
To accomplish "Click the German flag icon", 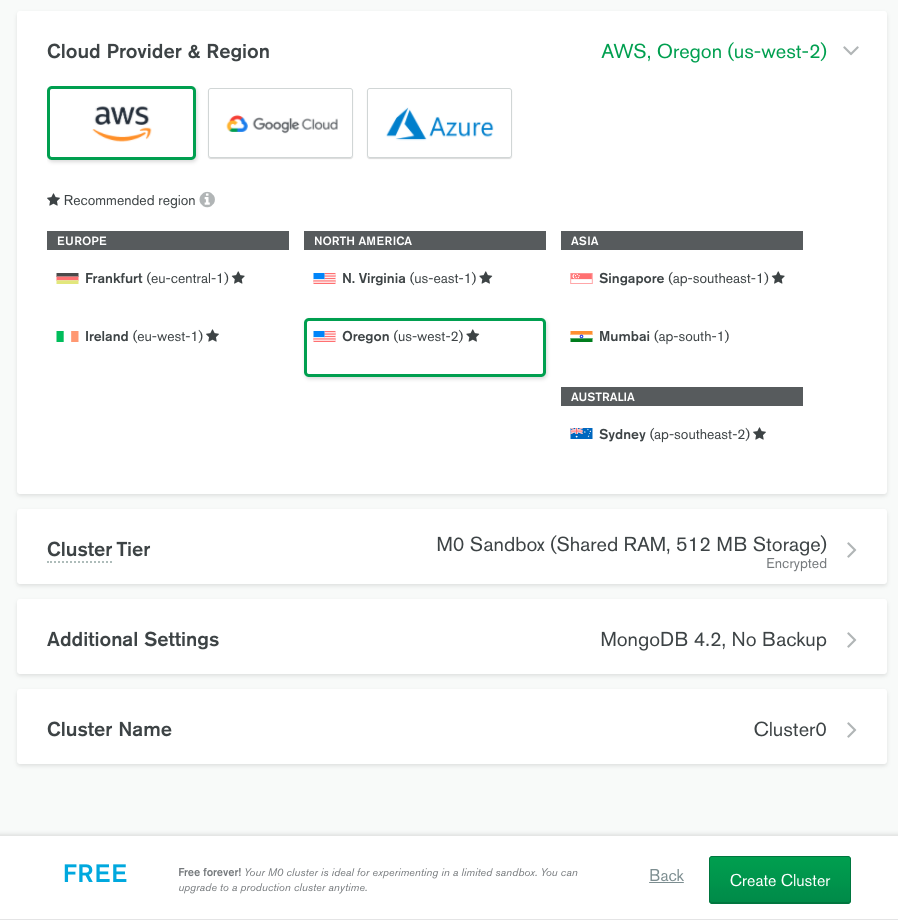I will click(x=67, y=279).
